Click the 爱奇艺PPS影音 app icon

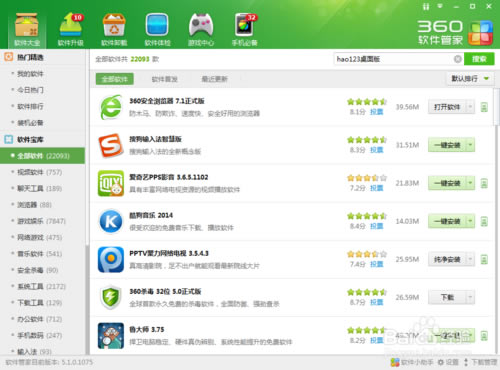click(x=111, y=183)
